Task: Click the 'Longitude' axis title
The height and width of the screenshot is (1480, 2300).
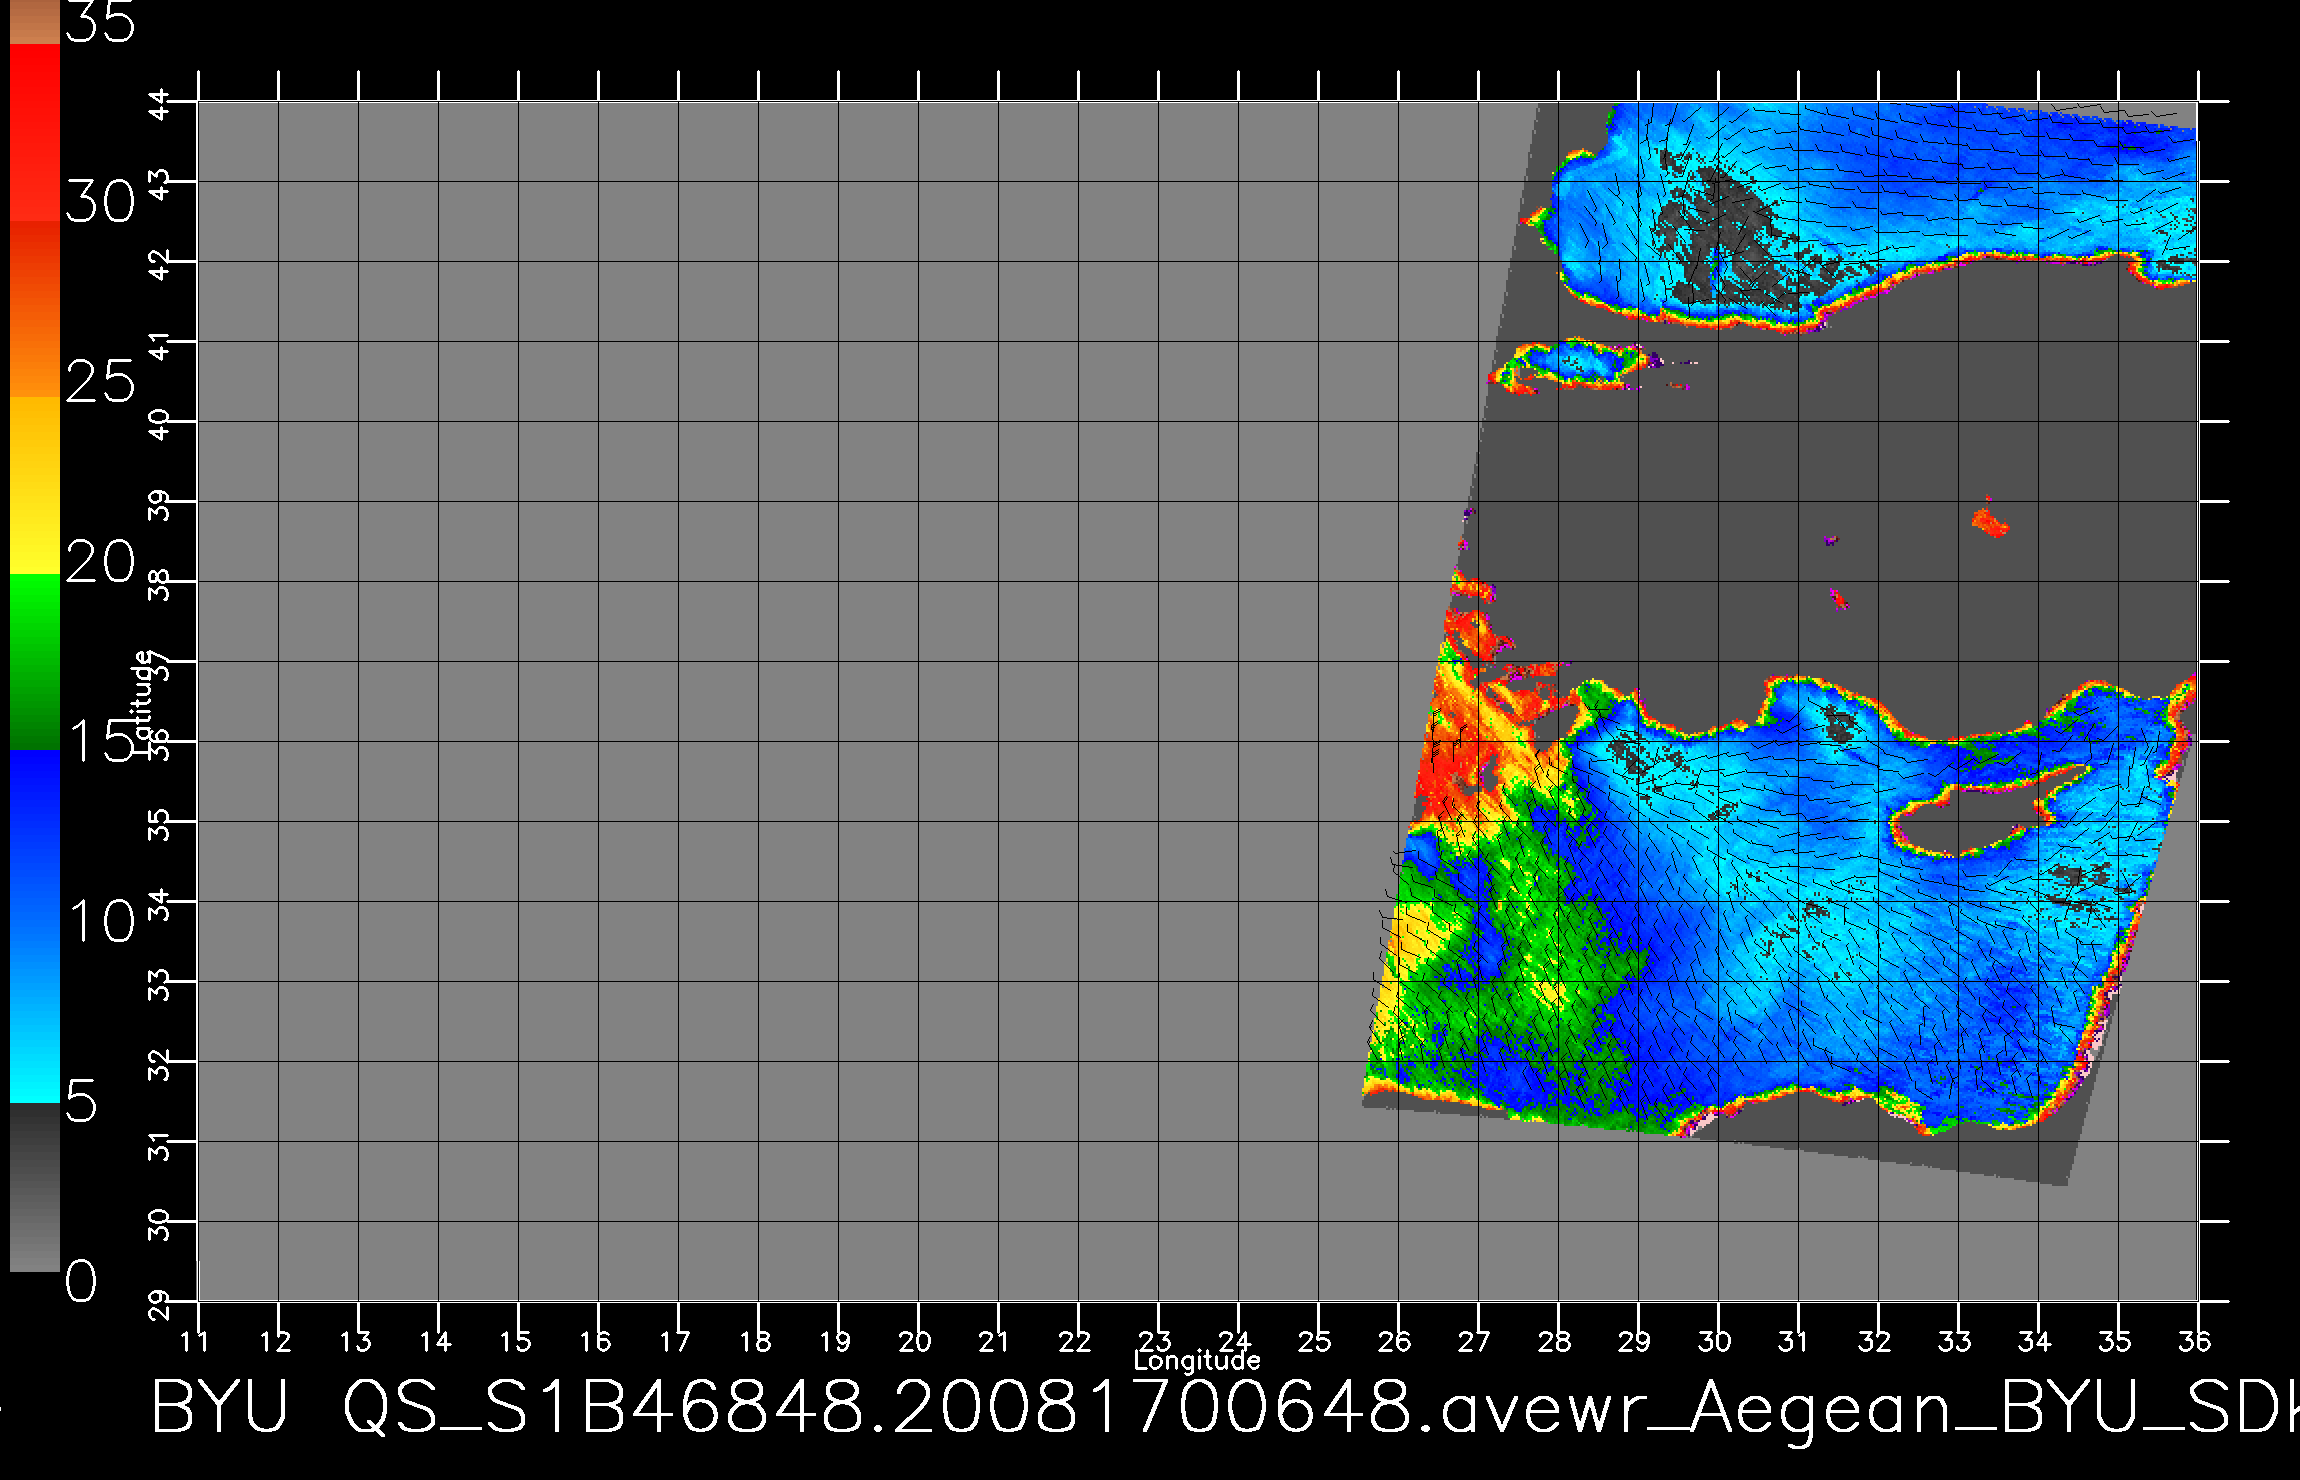Action: point(1197,1361)
